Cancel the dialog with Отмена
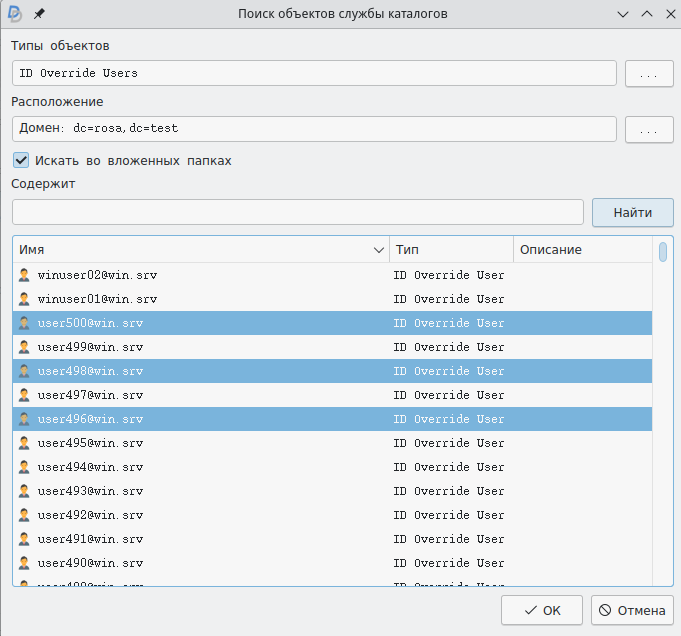 [632, 610]
